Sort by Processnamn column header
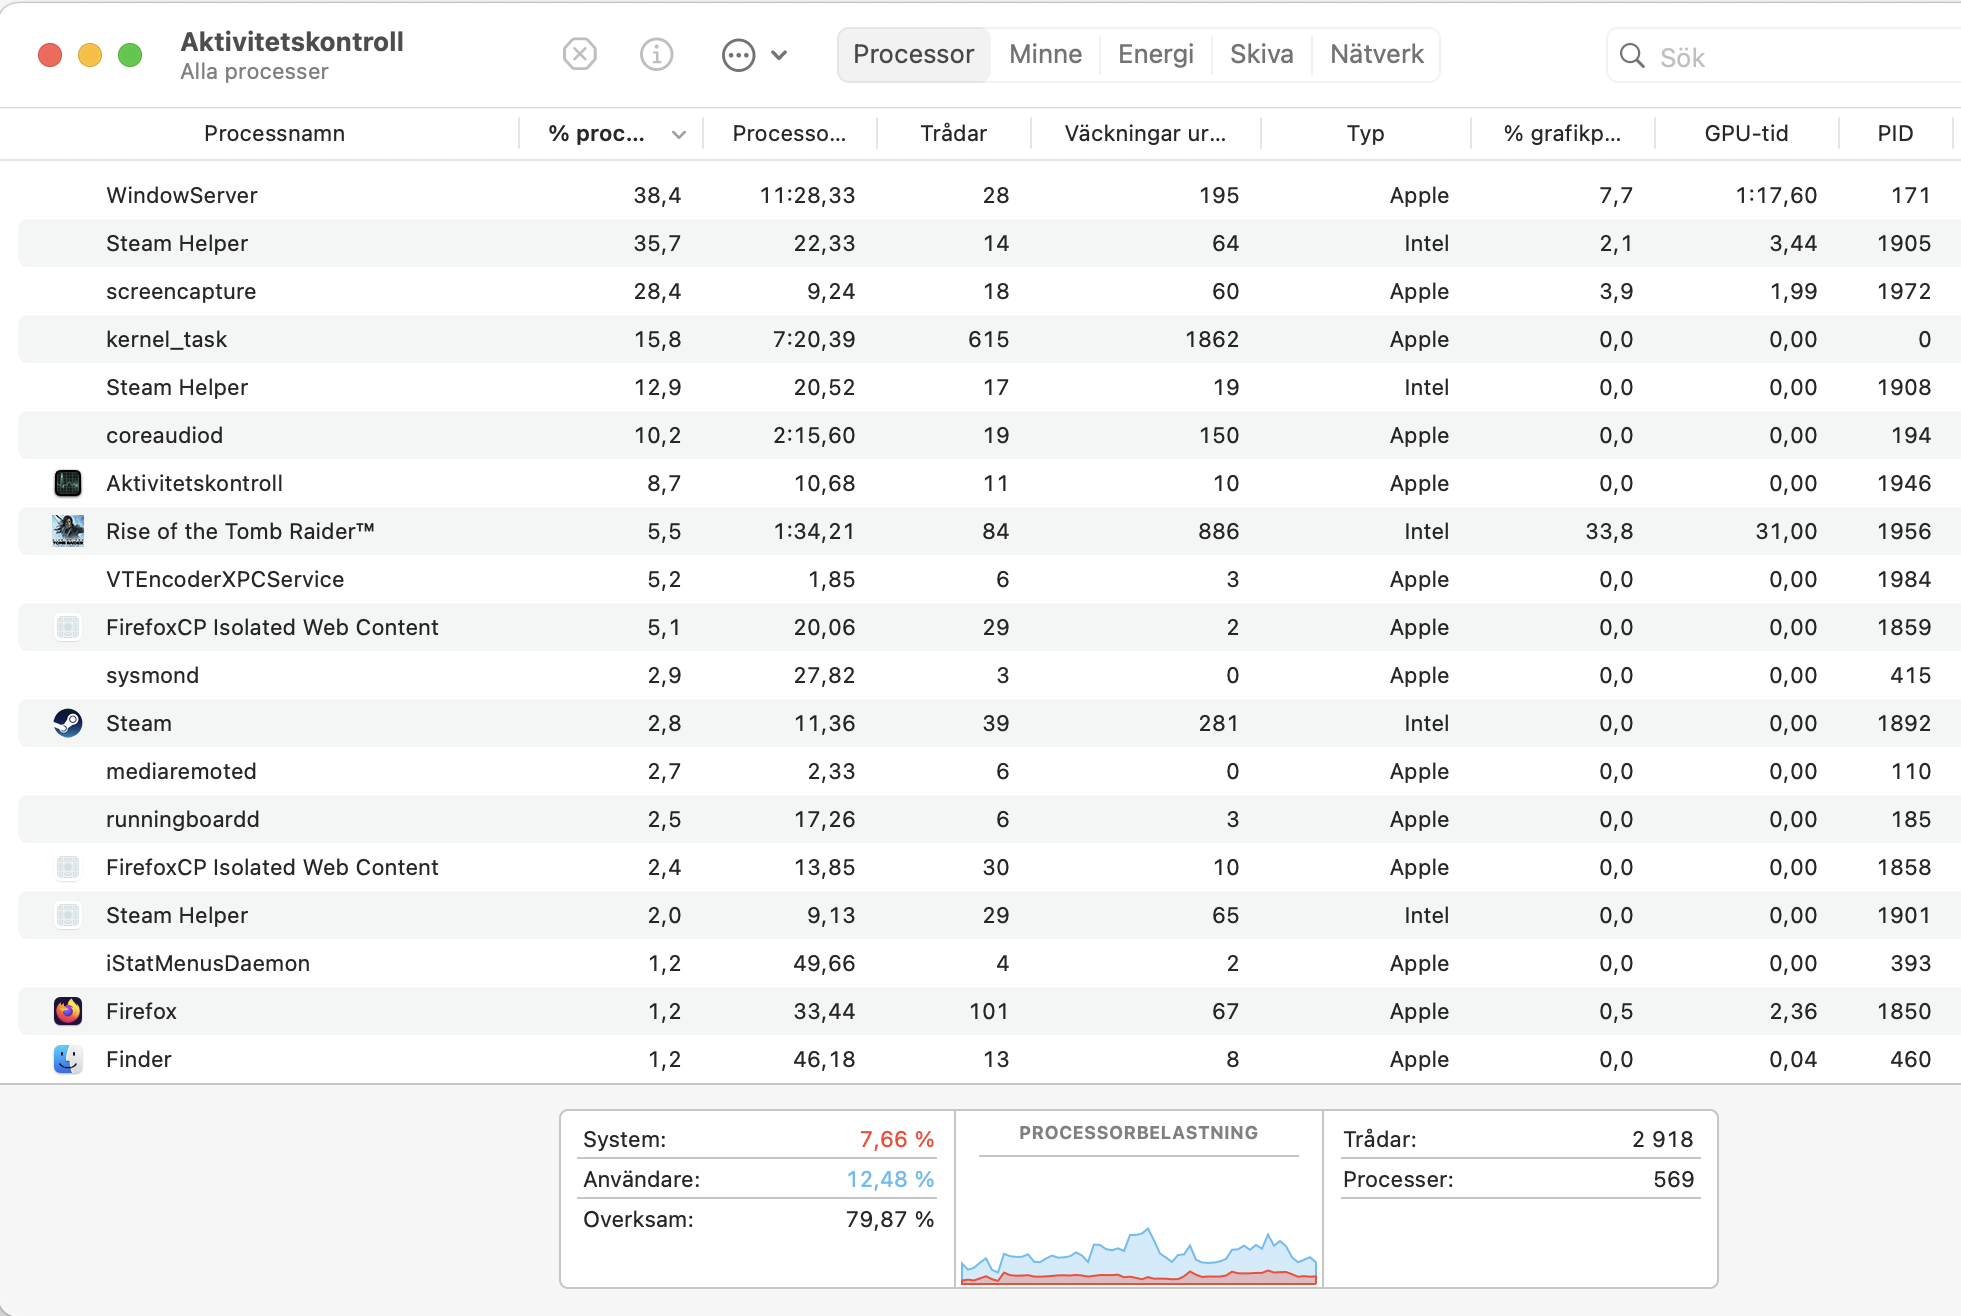1961x1316 pixels. [x=274, y=134]
